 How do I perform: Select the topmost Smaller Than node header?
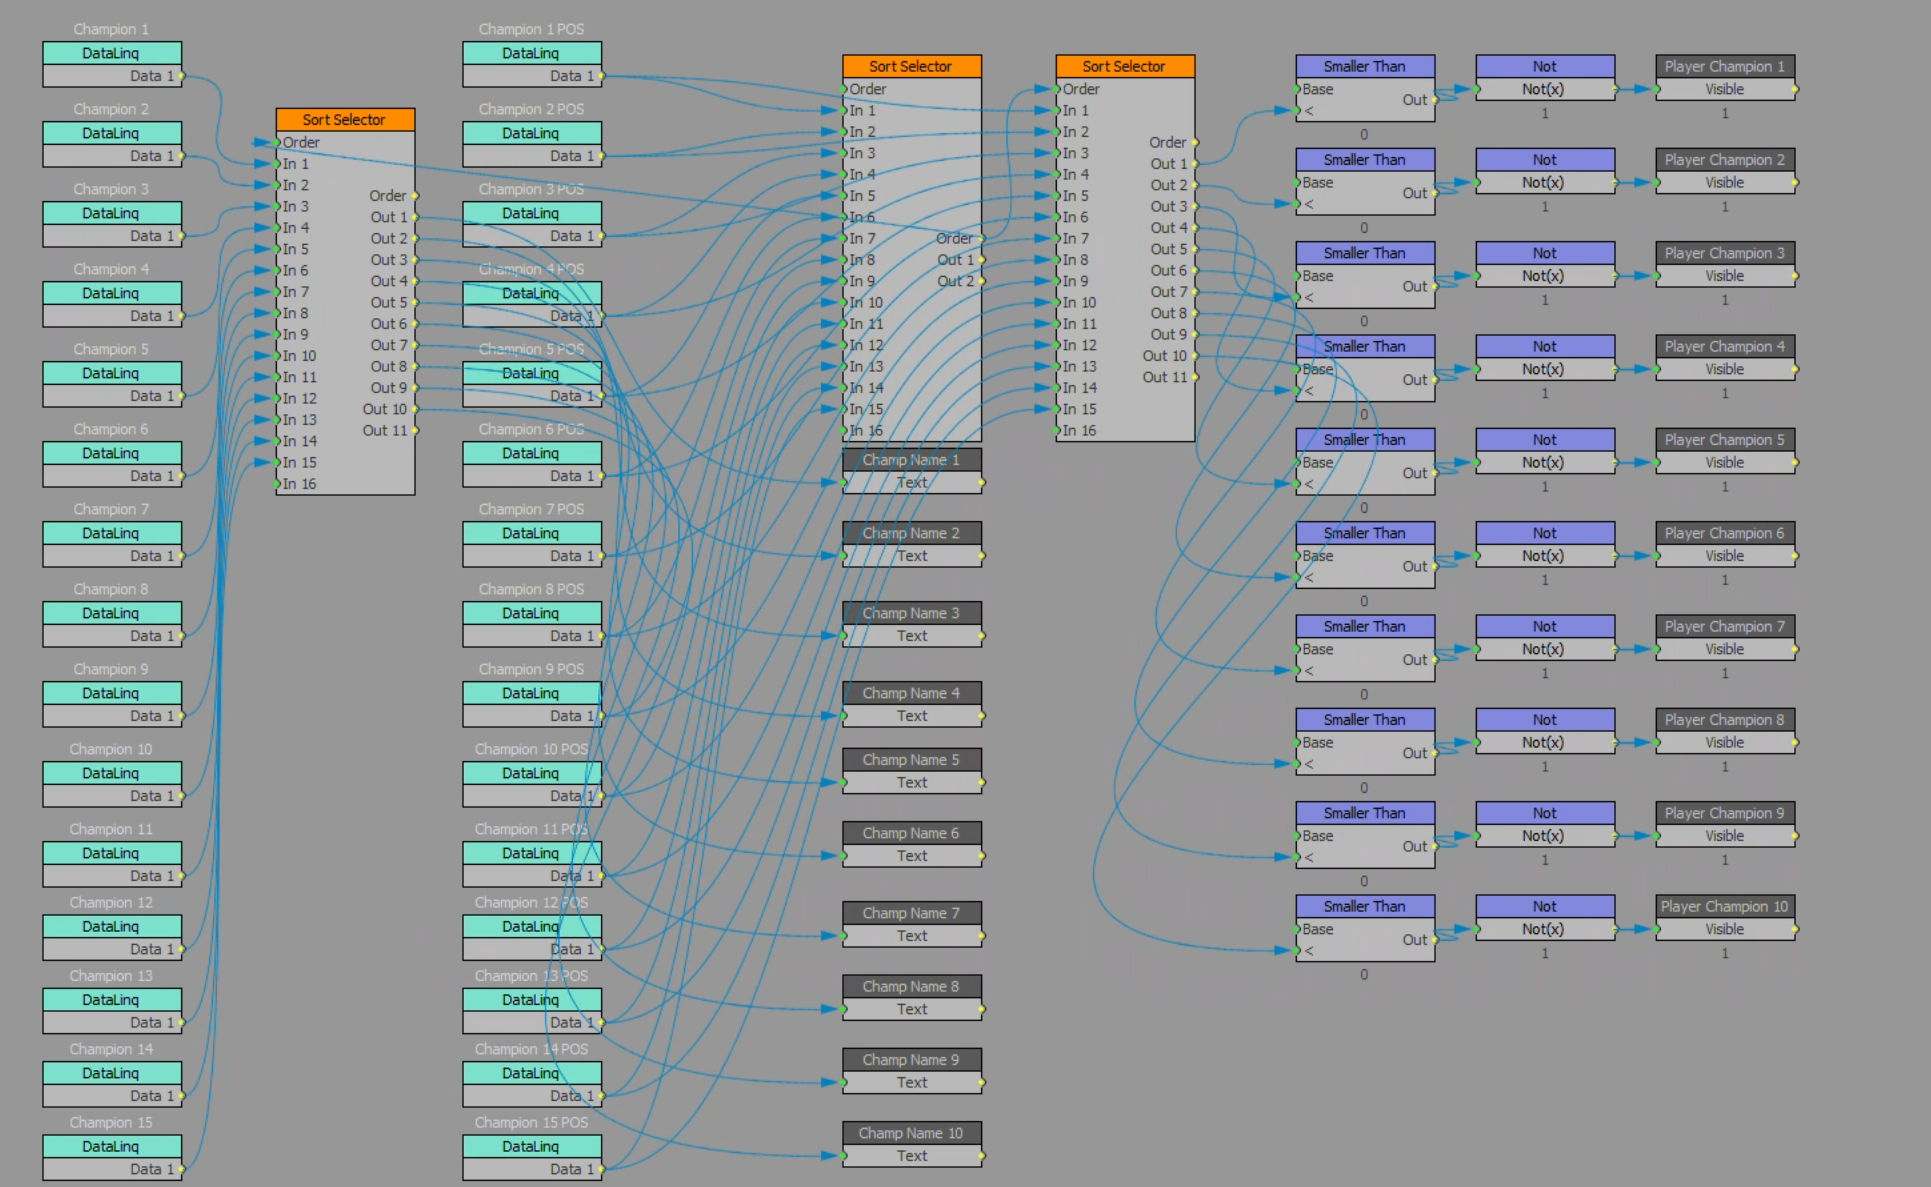[1364, 66]
